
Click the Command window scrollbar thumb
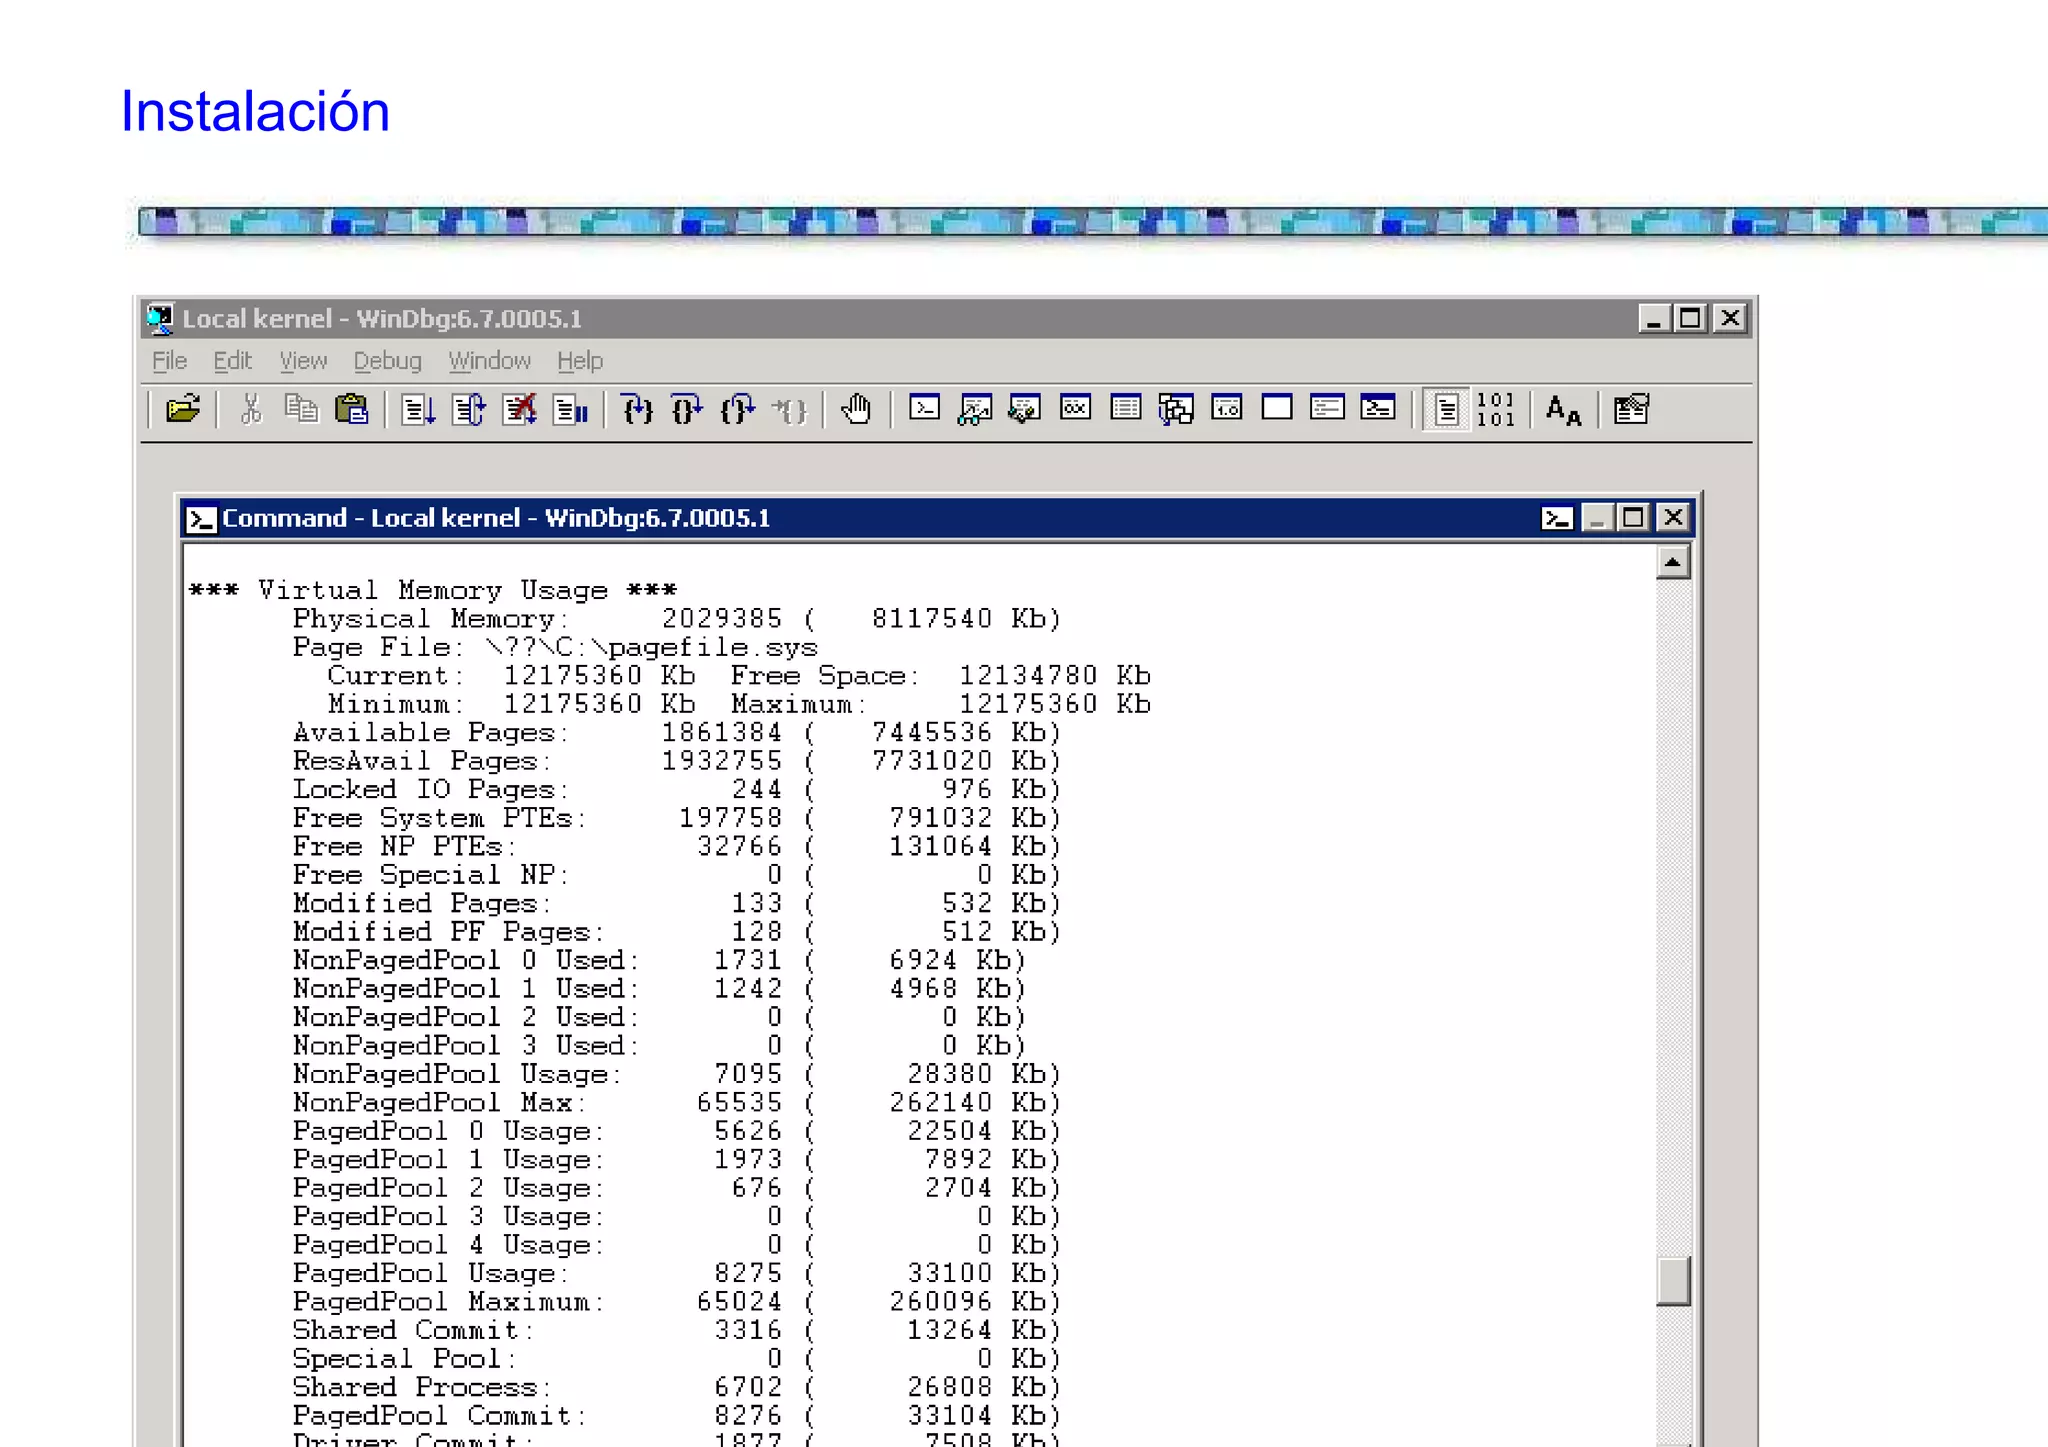point(1672,1281)
